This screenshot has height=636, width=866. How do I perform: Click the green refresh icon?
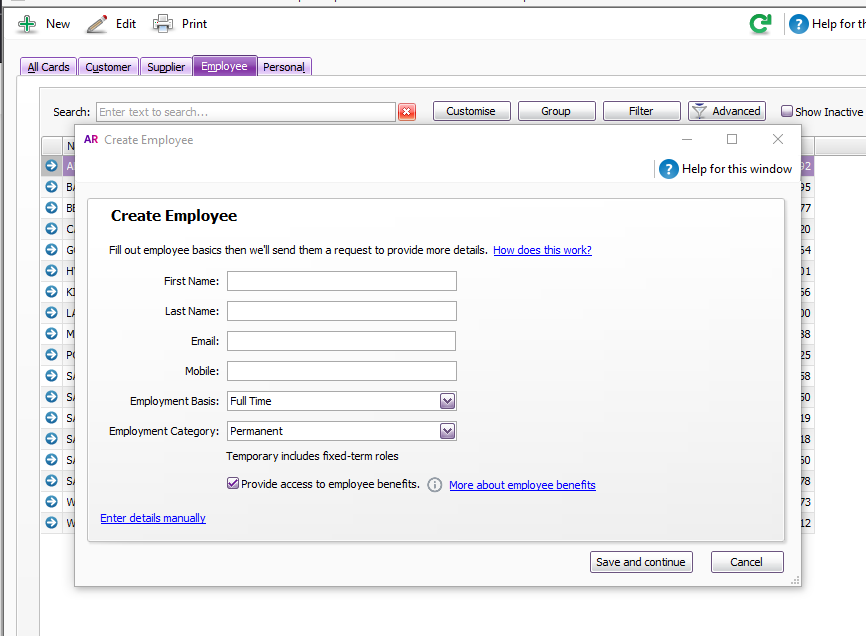(761, 24)
